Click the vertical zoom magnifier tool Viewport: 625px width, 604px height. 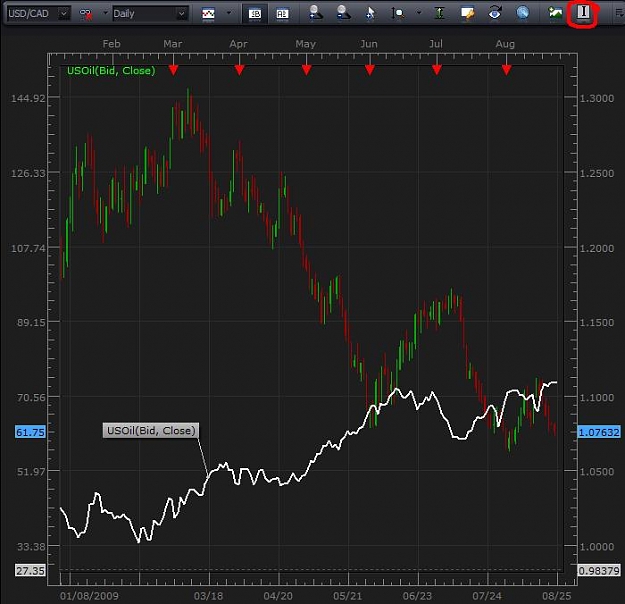(x=397, y=14)
